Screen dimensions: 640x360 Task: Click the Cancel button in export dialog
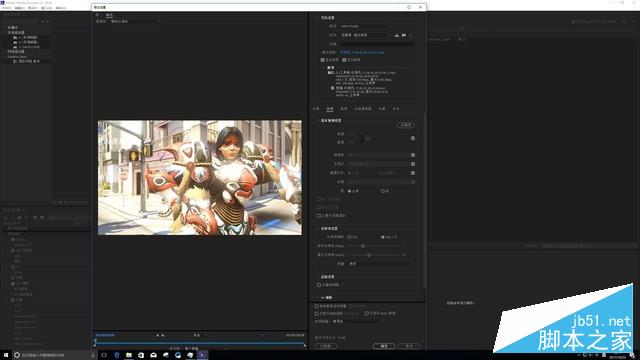click(409, 346)
